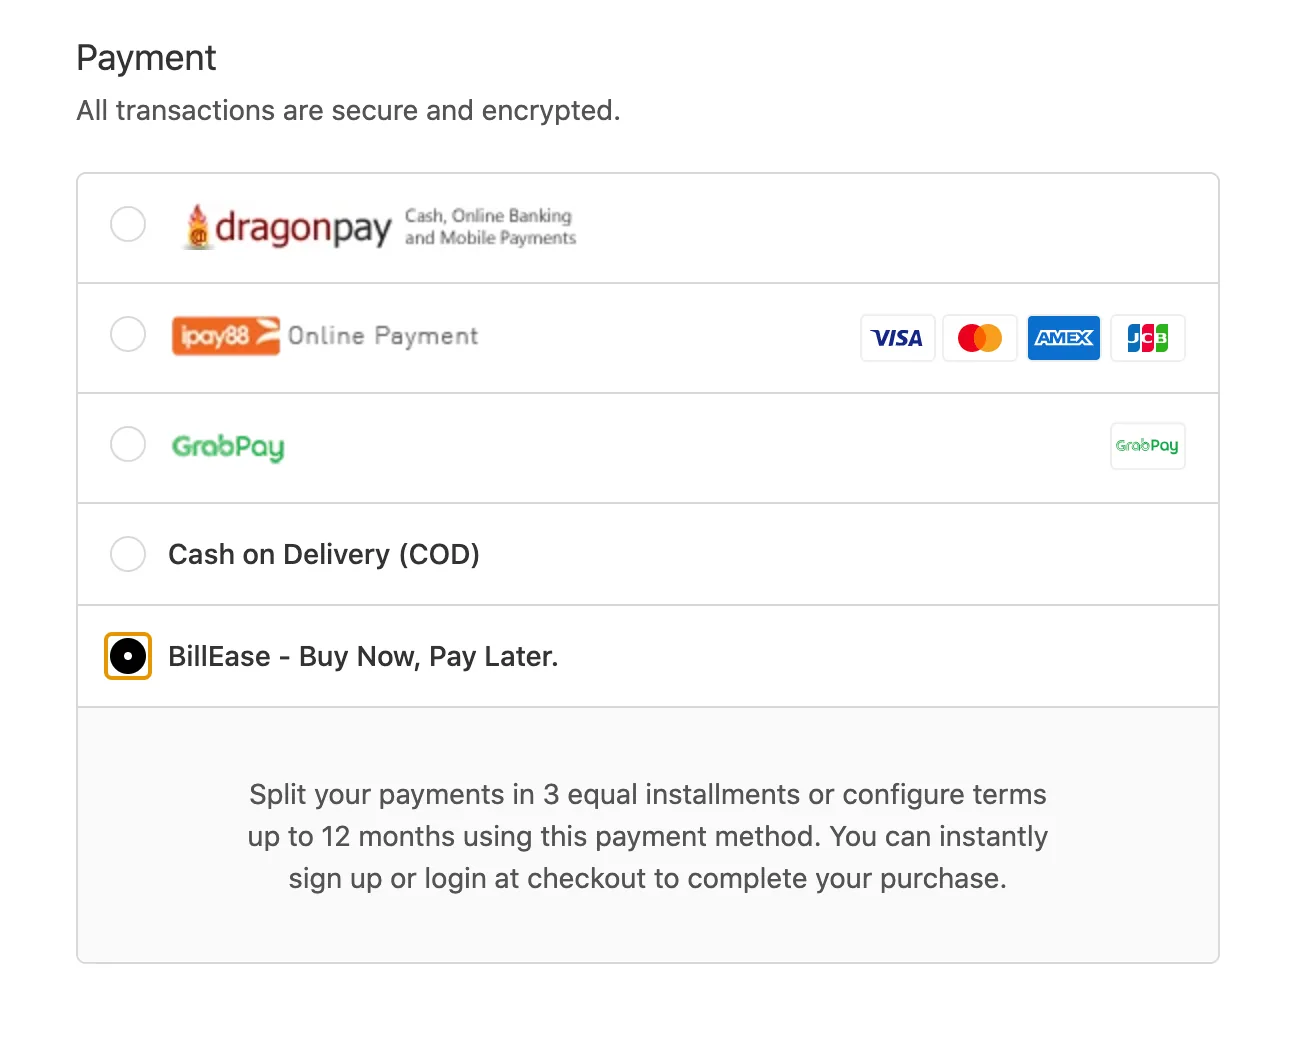Click the Cash on Delivery (COD) label
Image resolution: width=1314 pixels, height=1044 pixels.
pyautogui.click(x=324, y=554)
